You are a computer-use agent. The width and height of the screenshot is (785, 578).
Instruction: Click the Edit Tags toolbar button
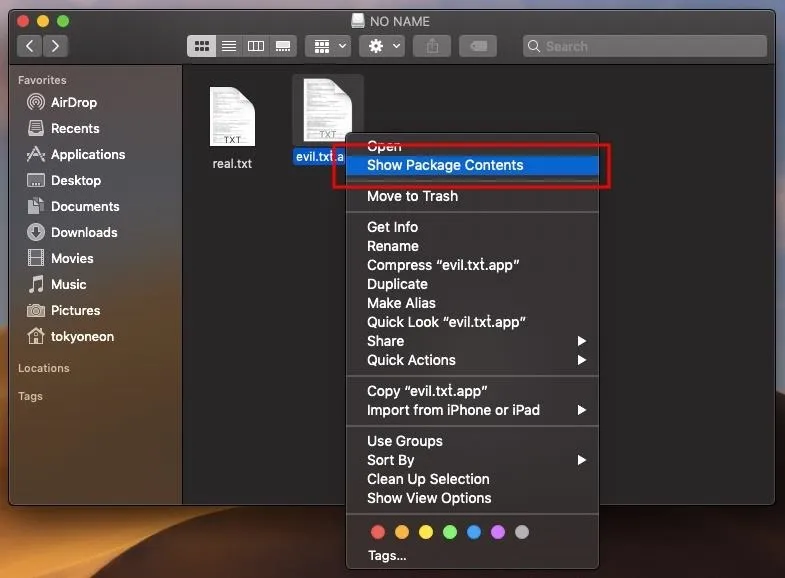click(x=478, y=46)
